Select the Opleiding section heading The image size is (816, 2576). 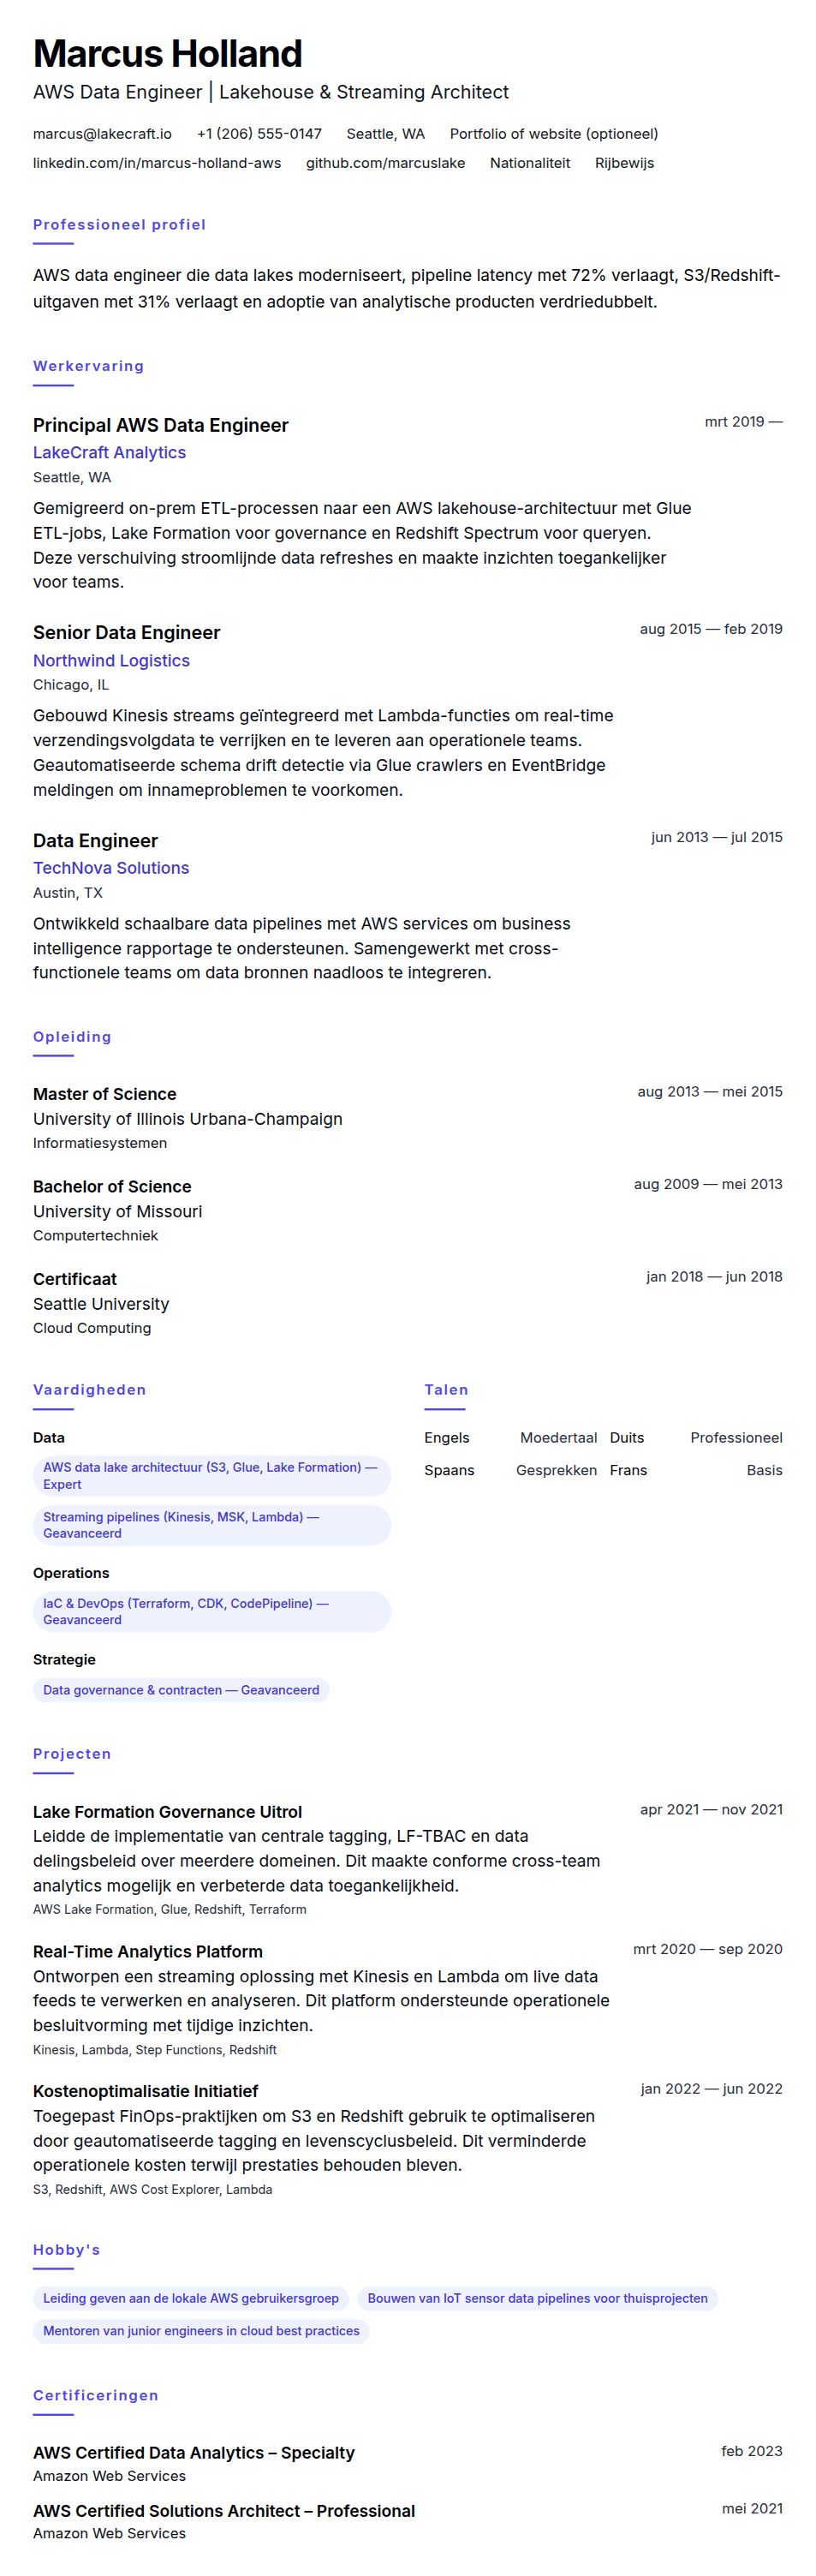[x=72, y=1036]
